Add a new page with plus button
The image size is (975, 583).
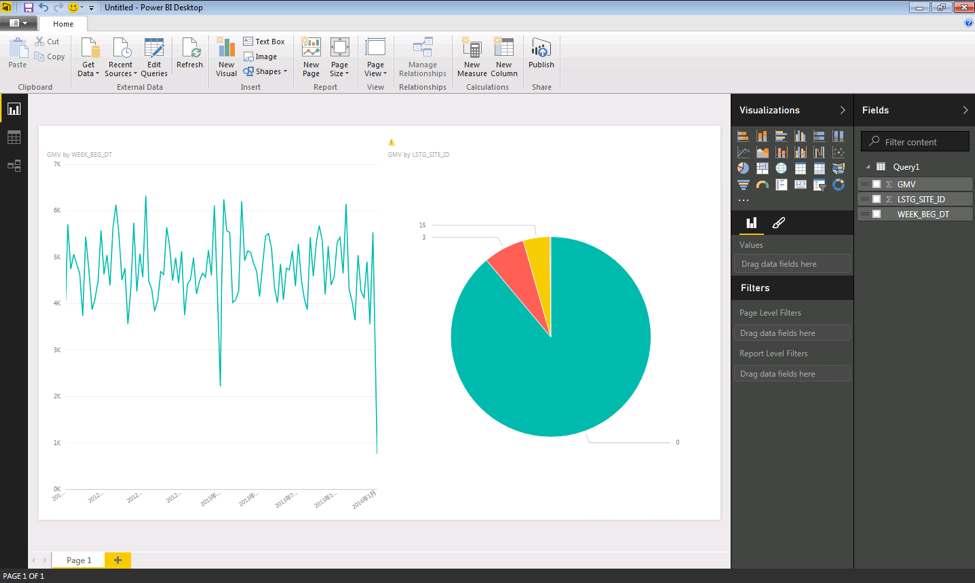117,560
